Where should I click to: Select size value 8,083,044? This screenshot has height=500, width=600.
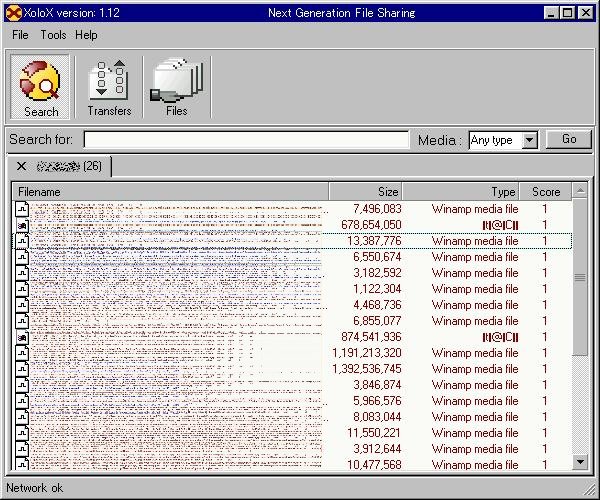[377, 417]
